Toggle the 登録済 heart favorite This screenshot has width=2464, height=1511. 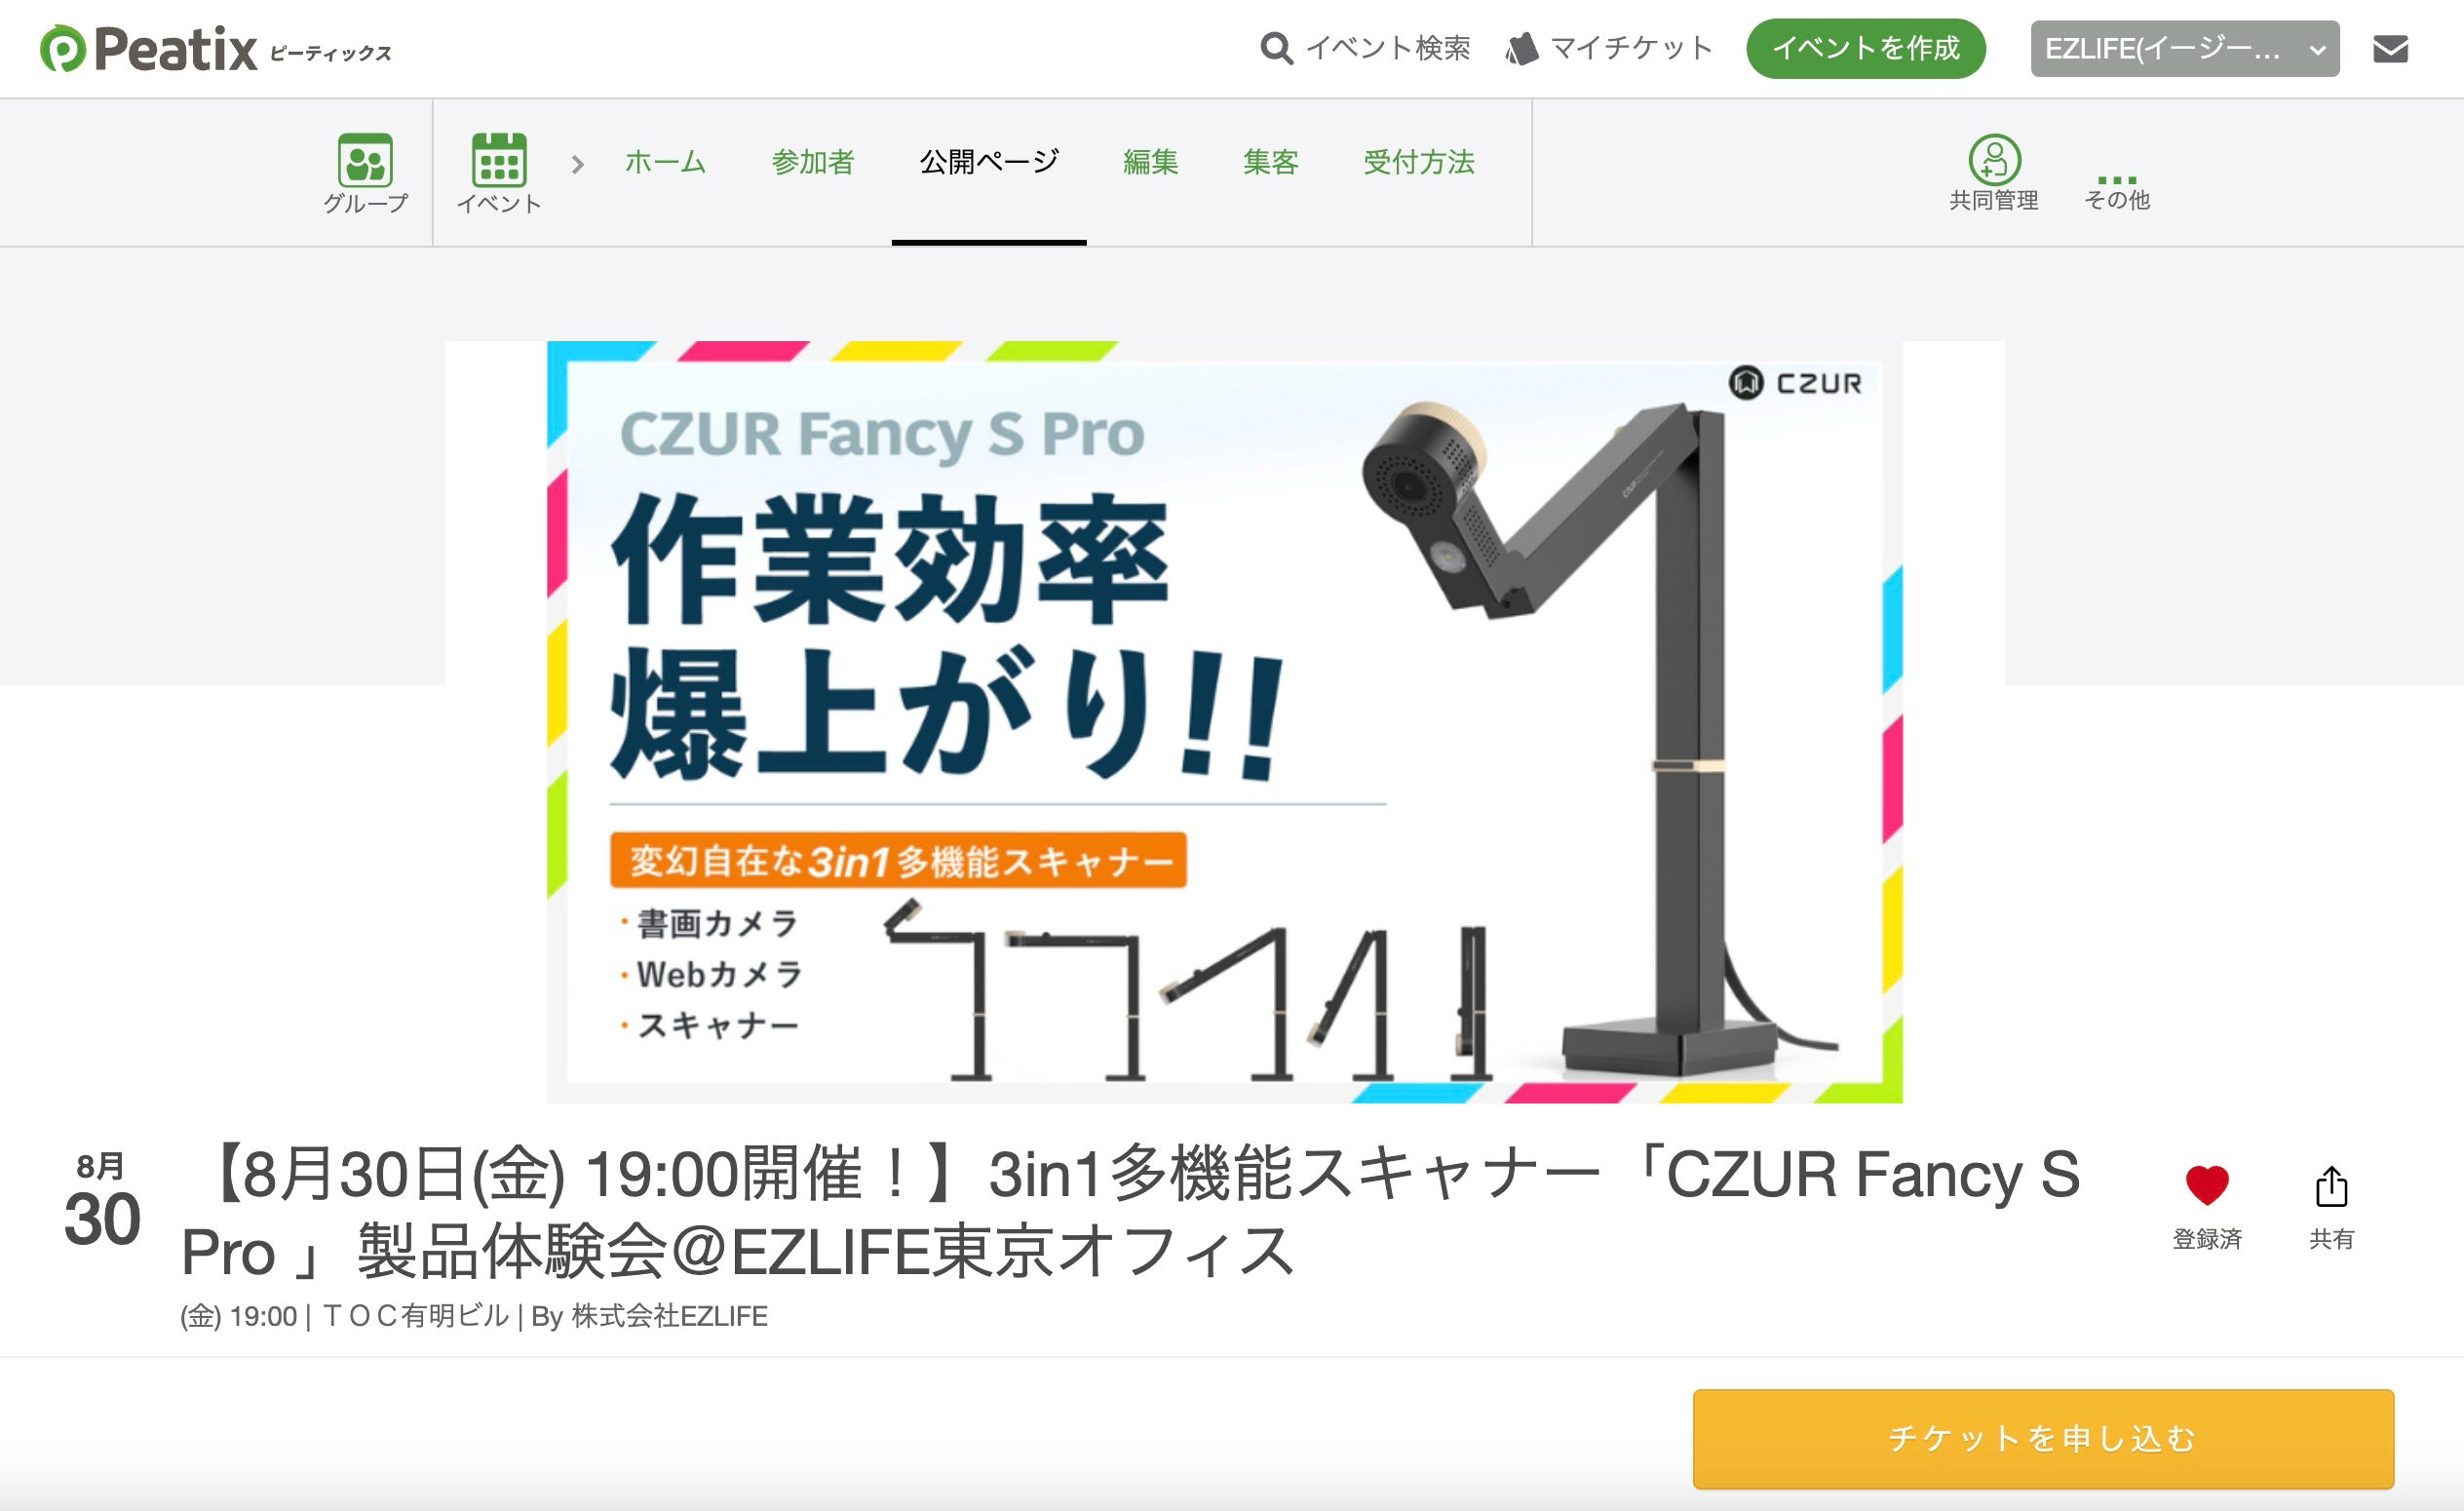[2207, 1186]
